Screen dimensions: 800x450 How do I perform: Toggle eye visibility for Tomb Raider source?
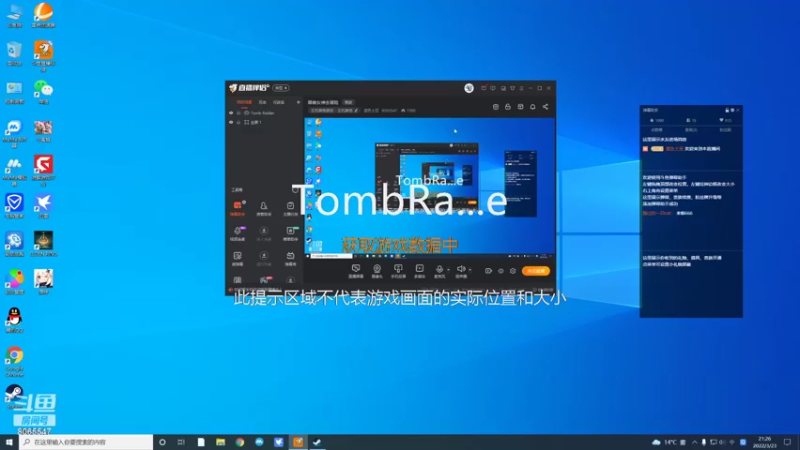[x=231, y=113]
